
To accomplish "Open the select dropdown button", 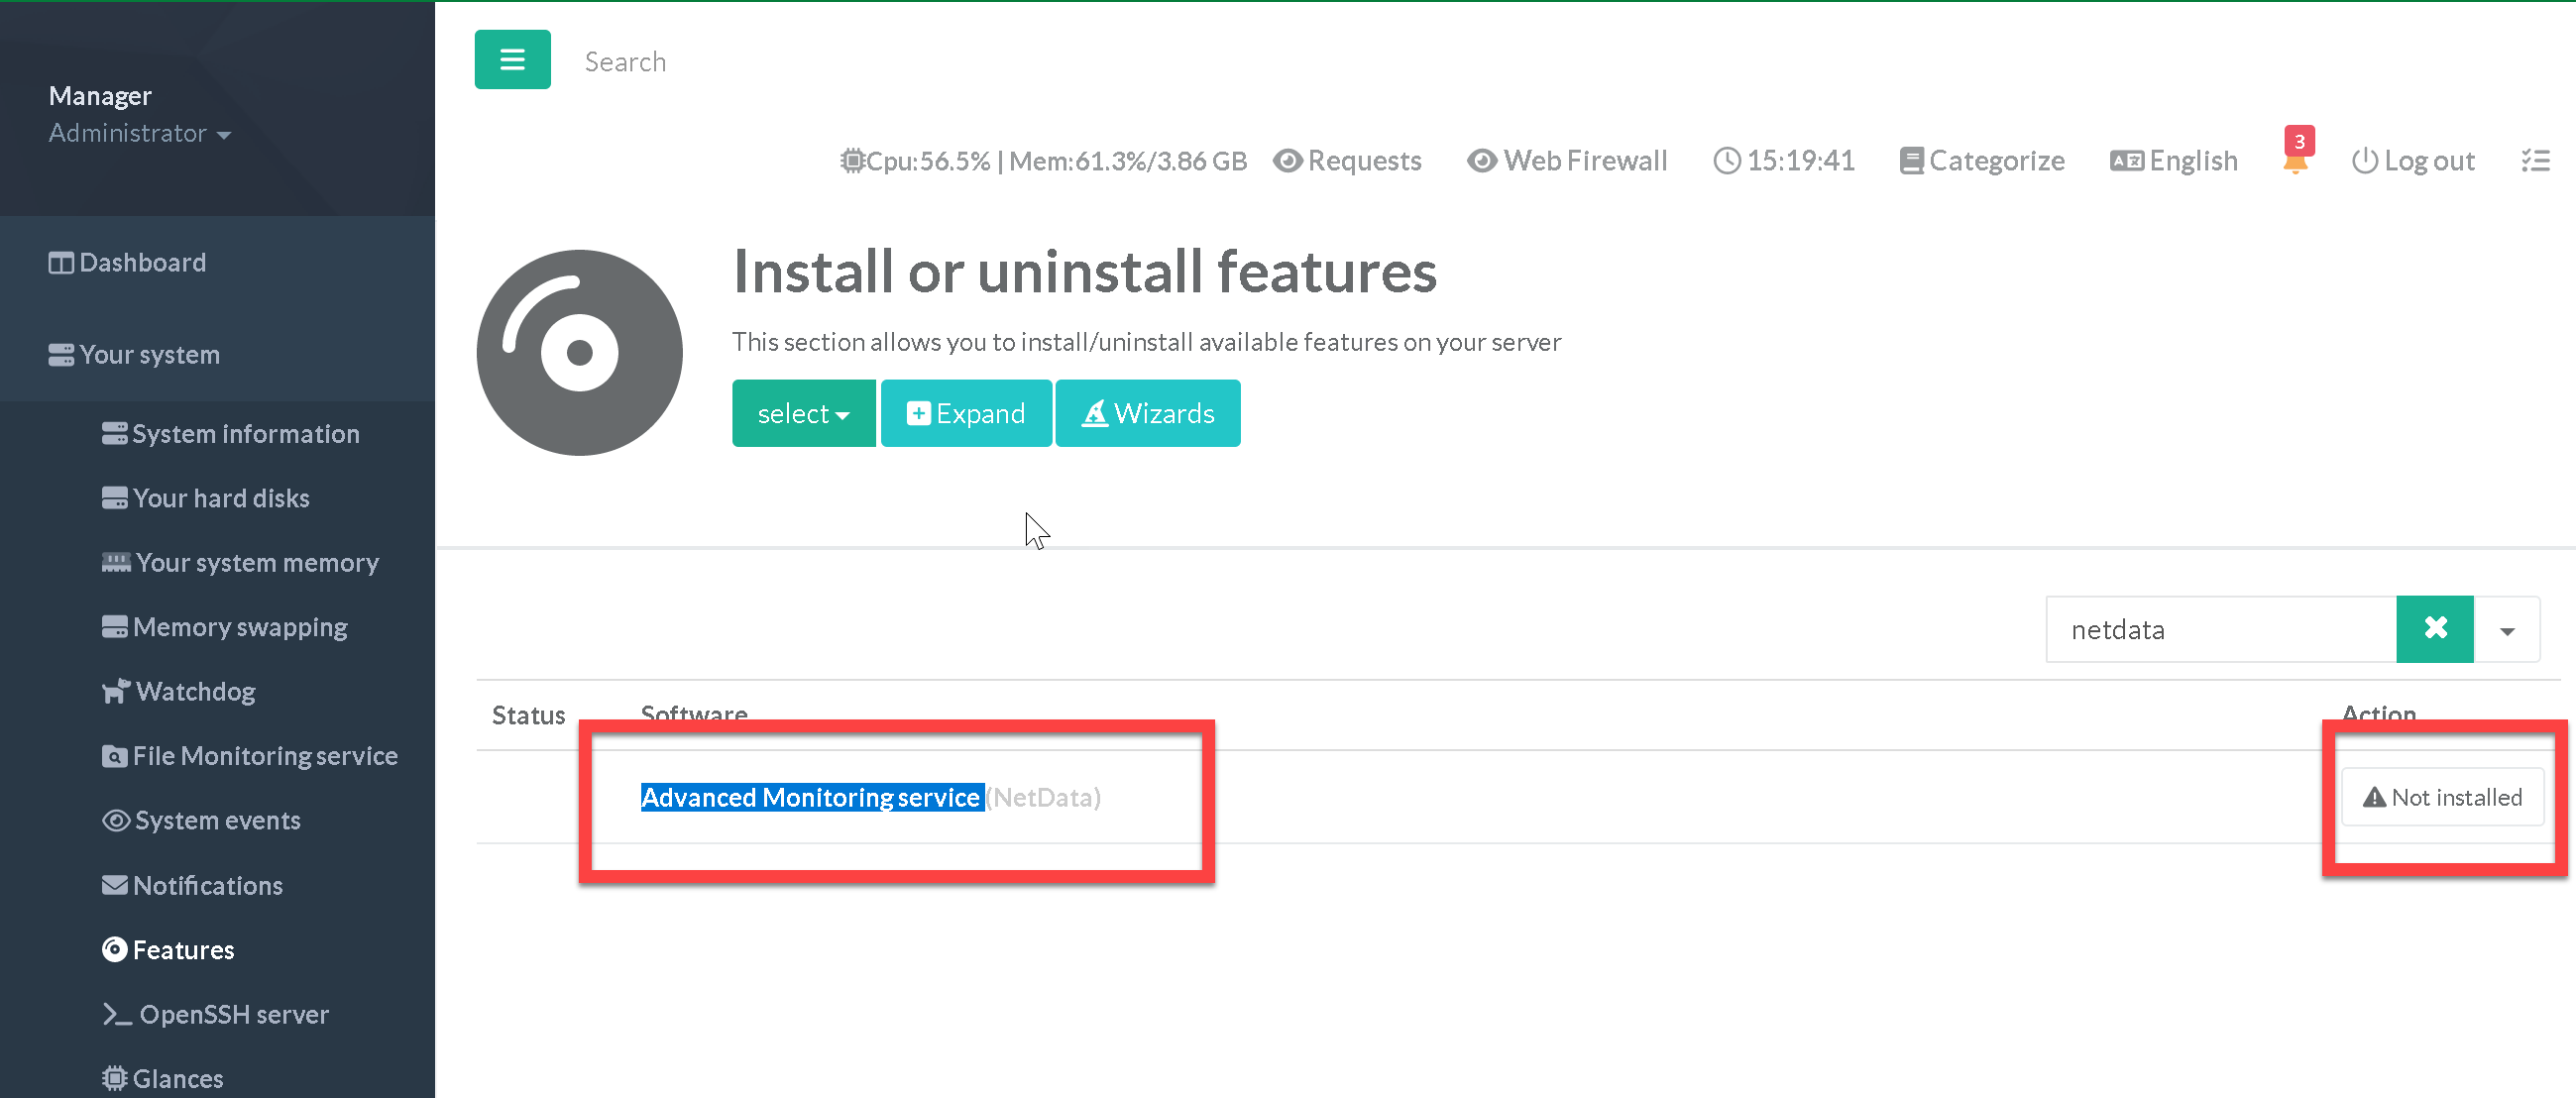I will (803, 413).
